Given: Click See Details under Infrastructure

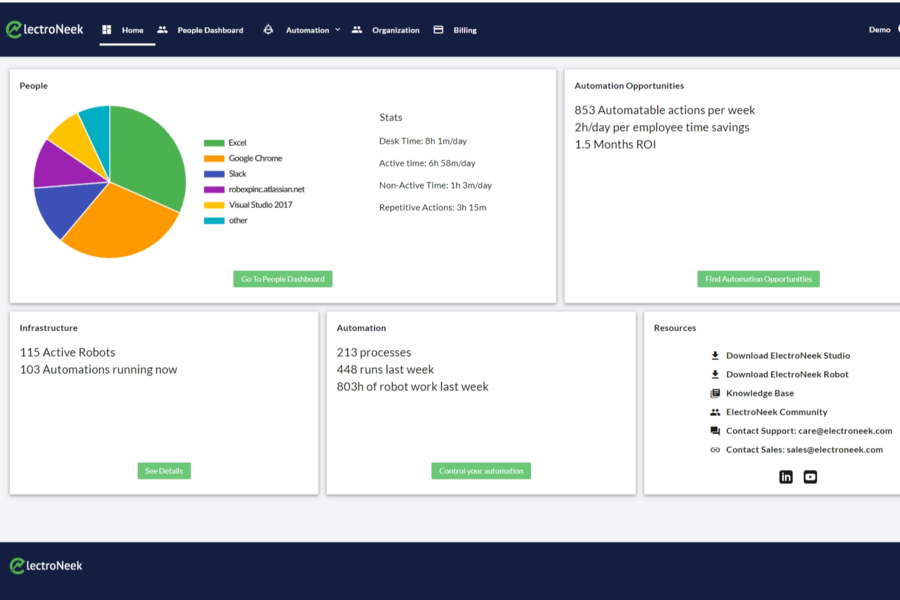Looking at the screenshot, I should (x=163, y=470).
